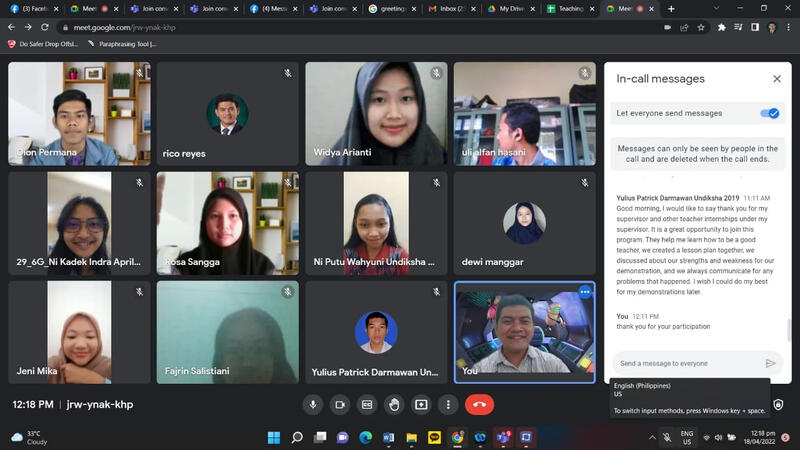Image resolution: width=800 pixels, height=450 pixels.
Task: Switch to the Inbox Gmail tab
Action: tap(451, 9)
